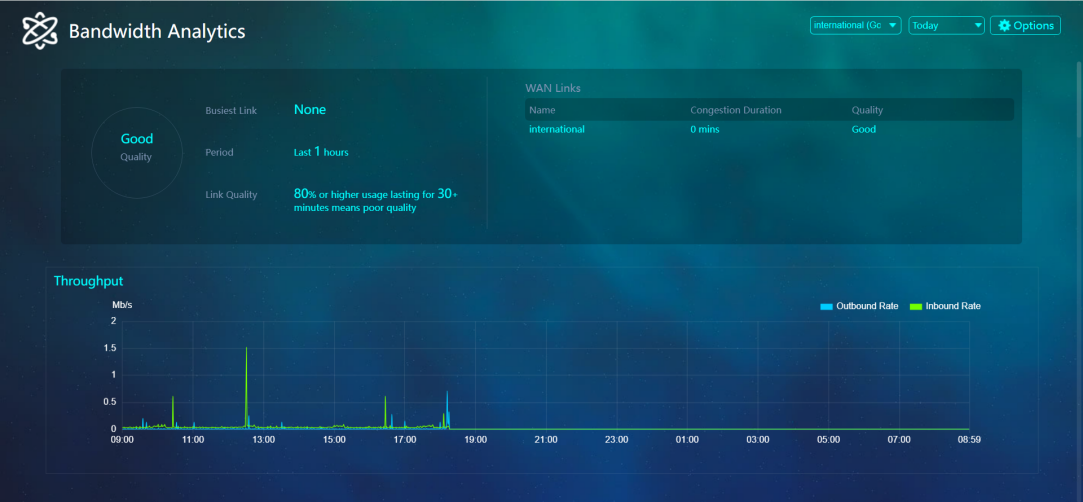Expand the international link dropdown

tap(856, 26)
